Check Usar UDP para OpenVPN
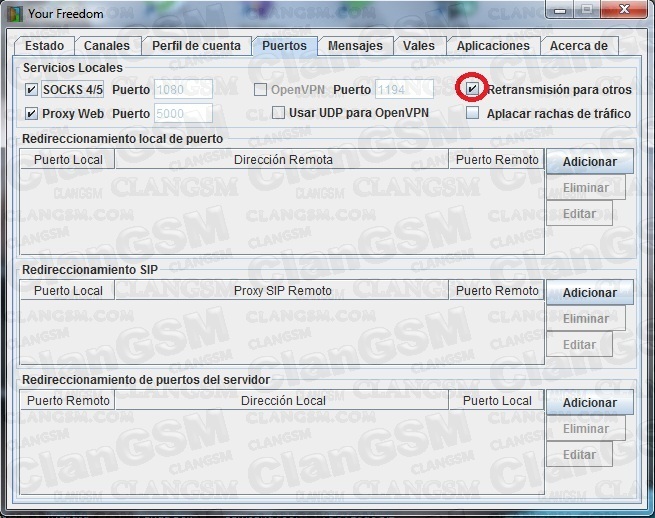This screenshot has height=518, width=655. click(278, 112)
